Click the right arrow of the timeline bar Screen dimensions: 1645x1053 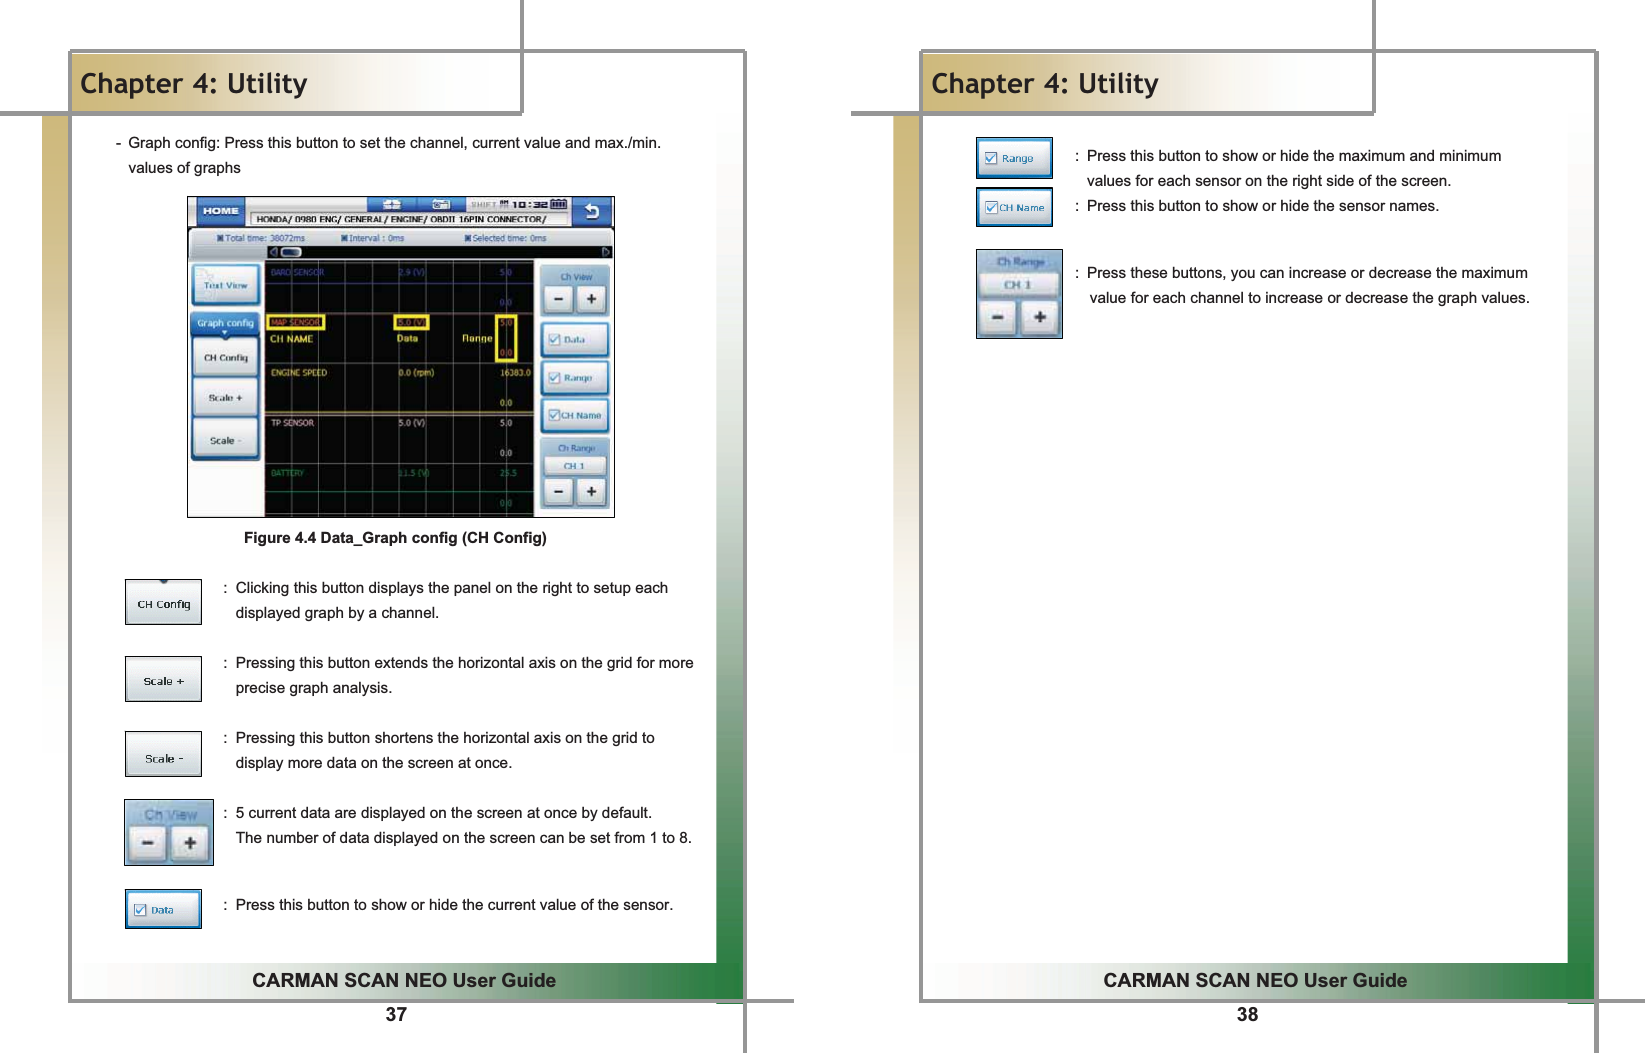(x=606, y=251)
